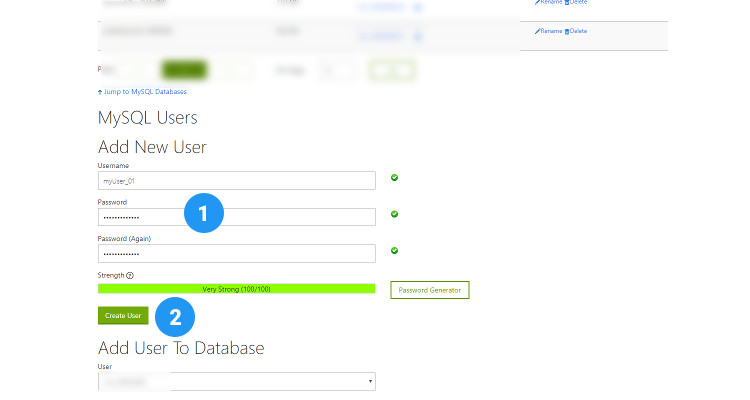The image size is (750, 400).
Task: Open the User dropdown under Add User To Database
Action: point(237,381)
